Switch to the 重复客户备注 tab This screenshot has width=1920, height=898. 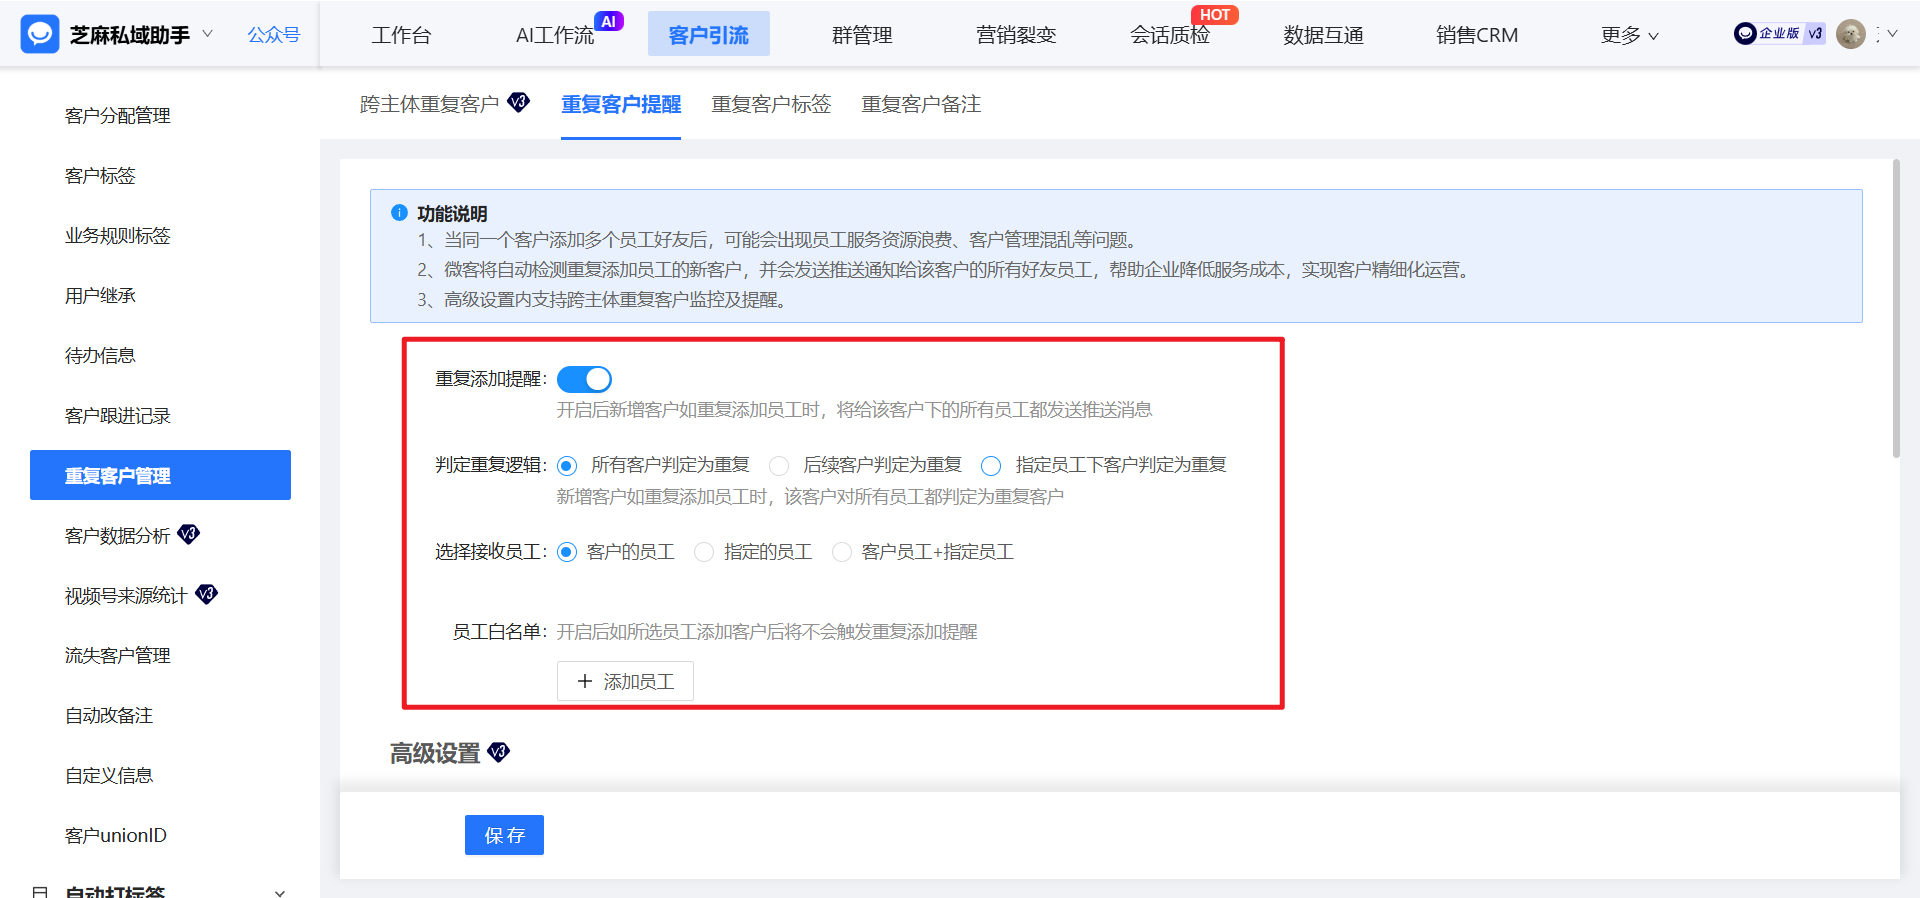point(921,104)
